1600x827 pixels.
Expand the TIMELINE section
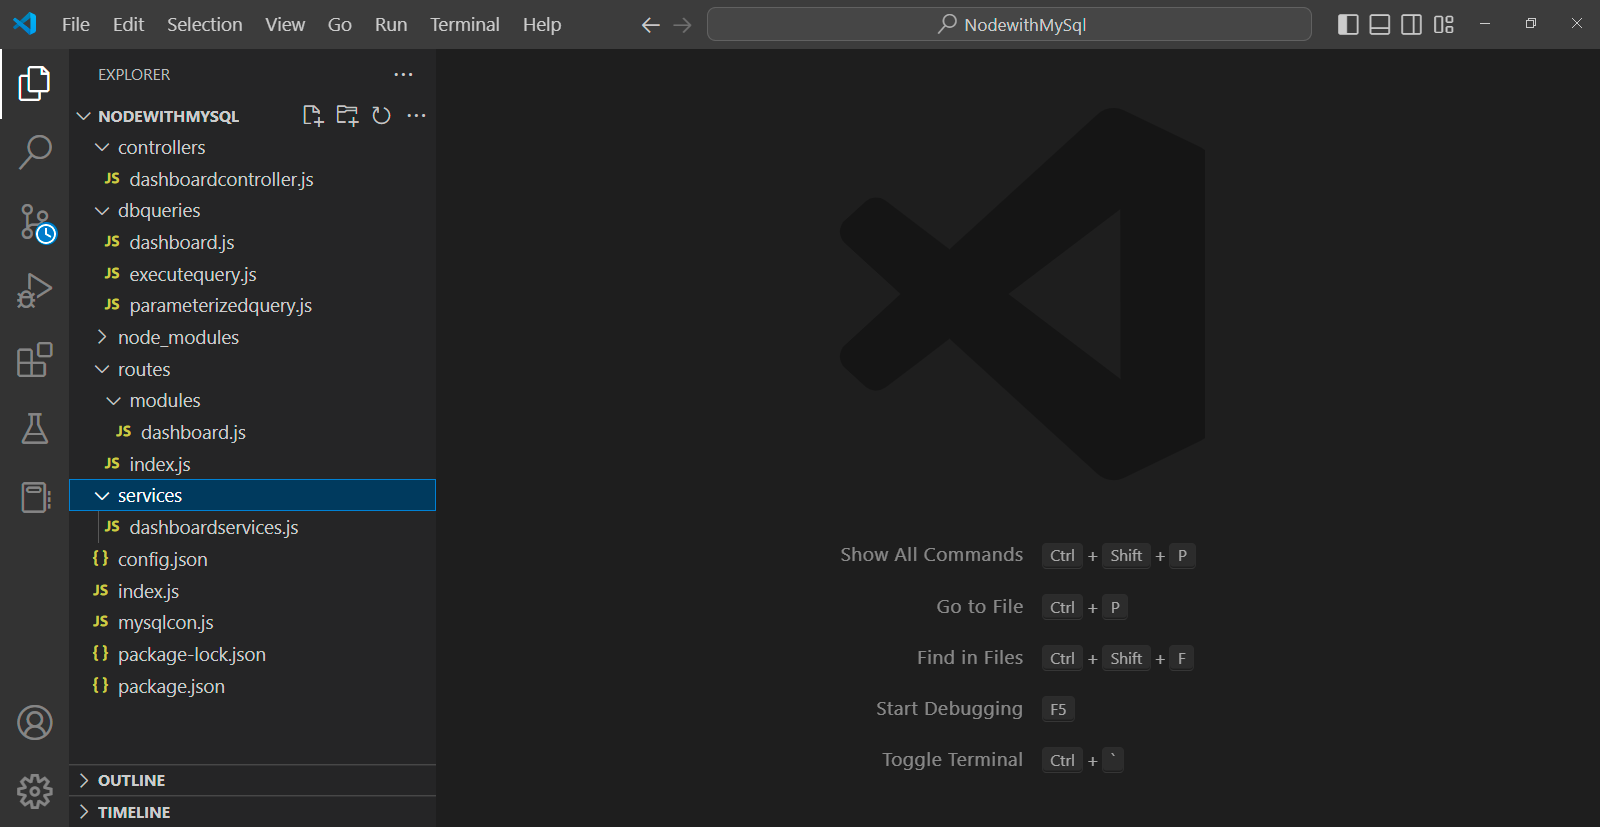pyautogui.click(x=84, y=813)
